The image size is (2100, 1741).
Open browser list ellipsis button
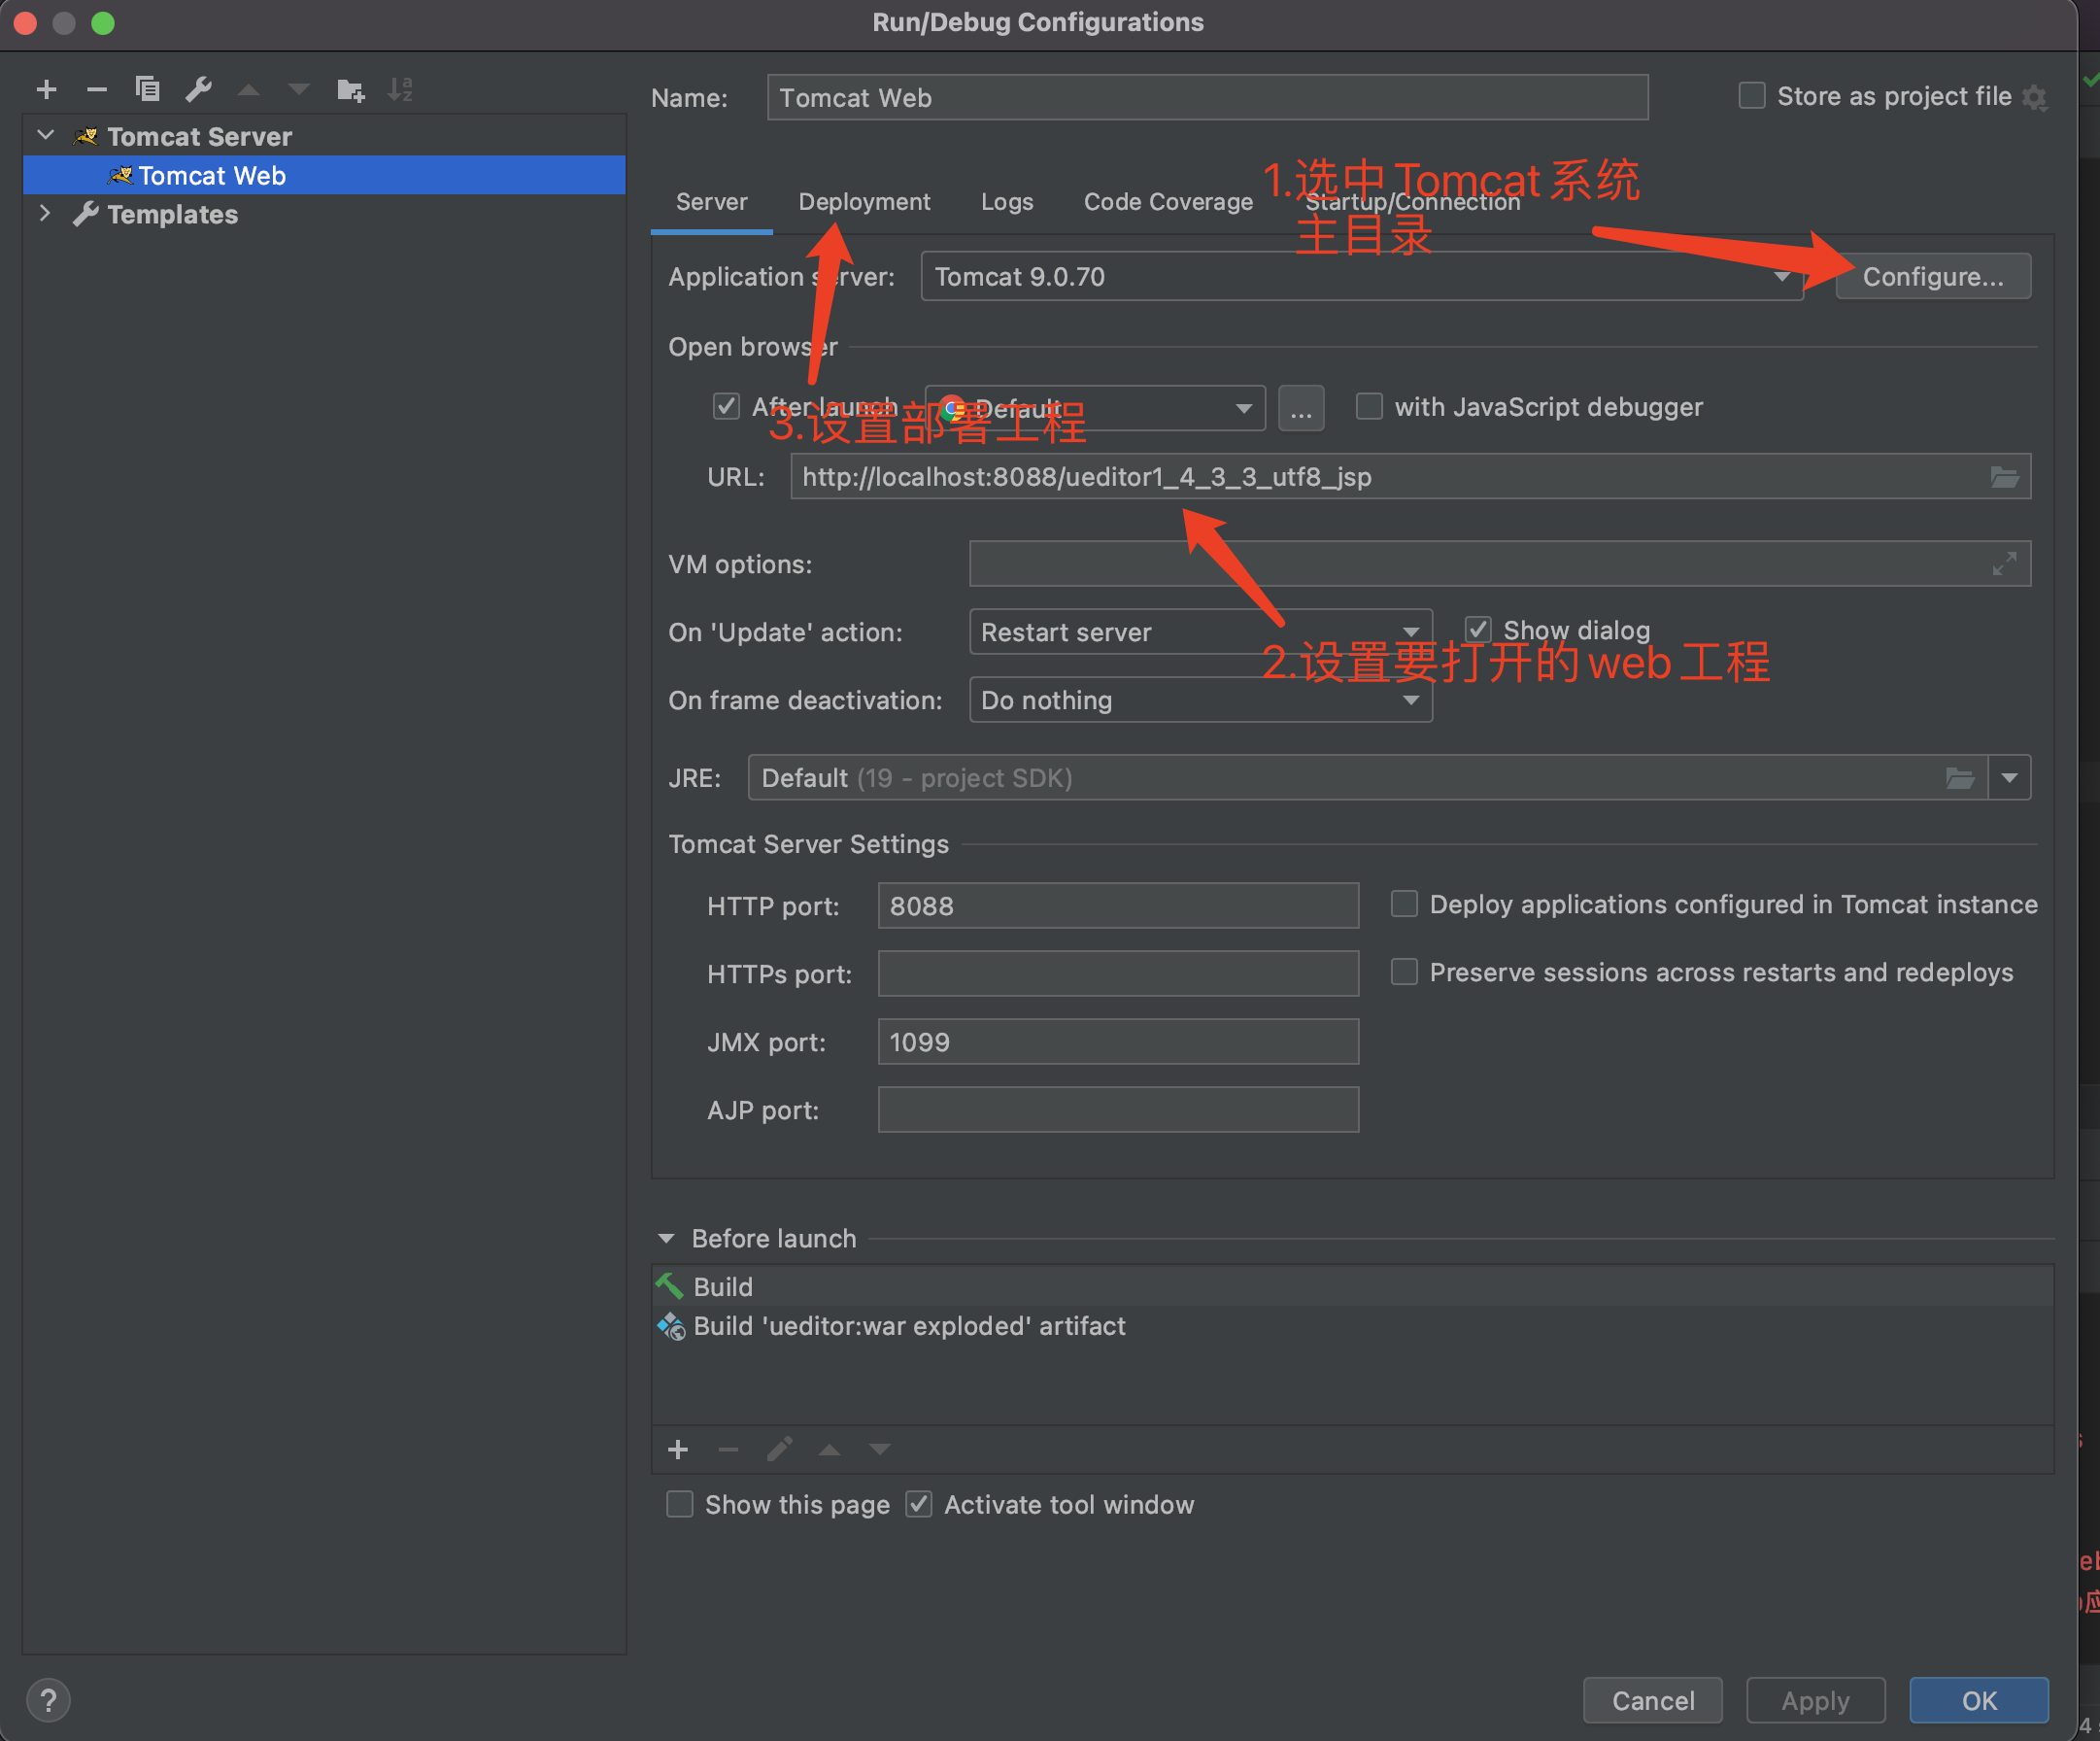click(1301, 408)
